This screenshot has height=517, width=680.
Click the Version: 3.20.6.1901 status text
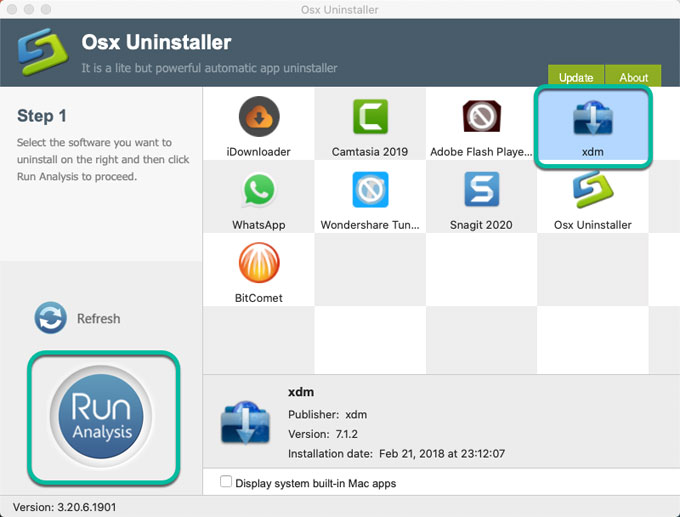[x=65, y=507]
